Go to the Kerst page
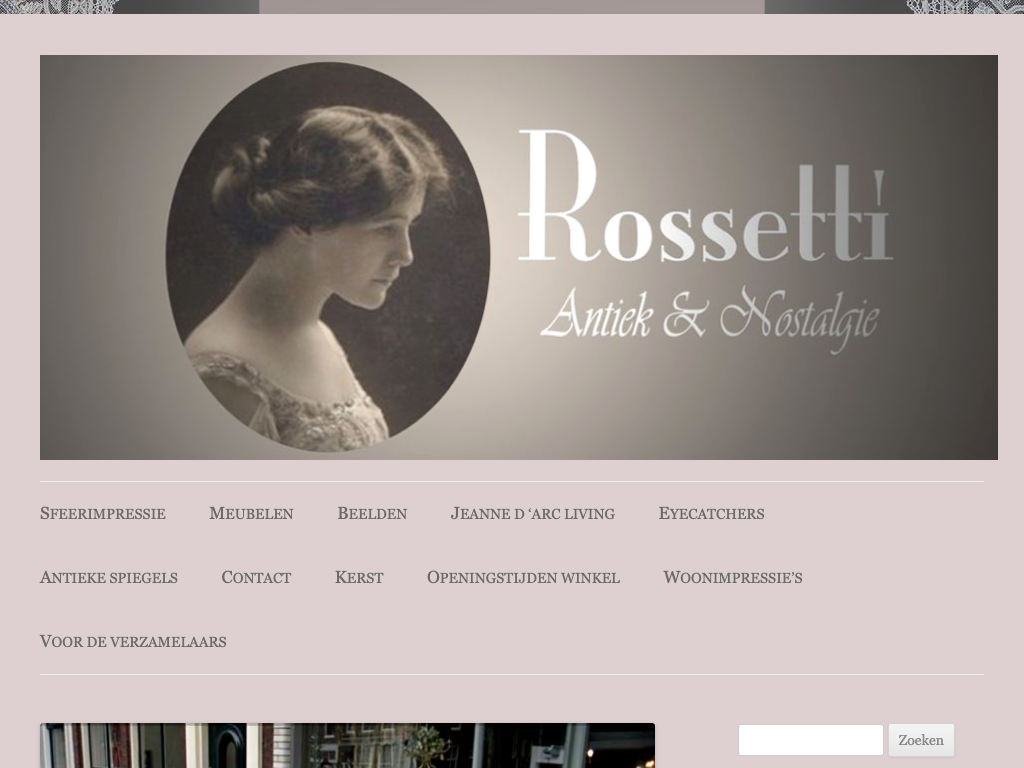 pos(359,577)
